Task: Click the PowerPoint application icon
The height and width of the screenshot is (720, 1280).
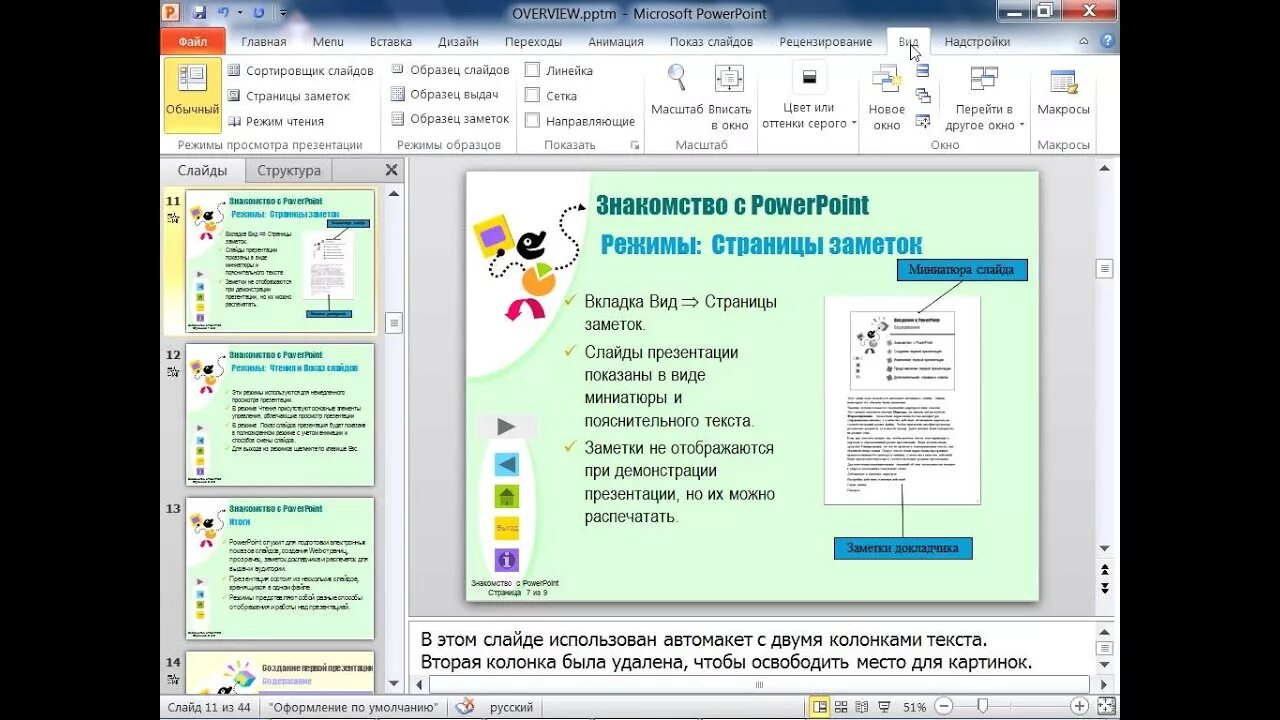Action: (170, 13)
